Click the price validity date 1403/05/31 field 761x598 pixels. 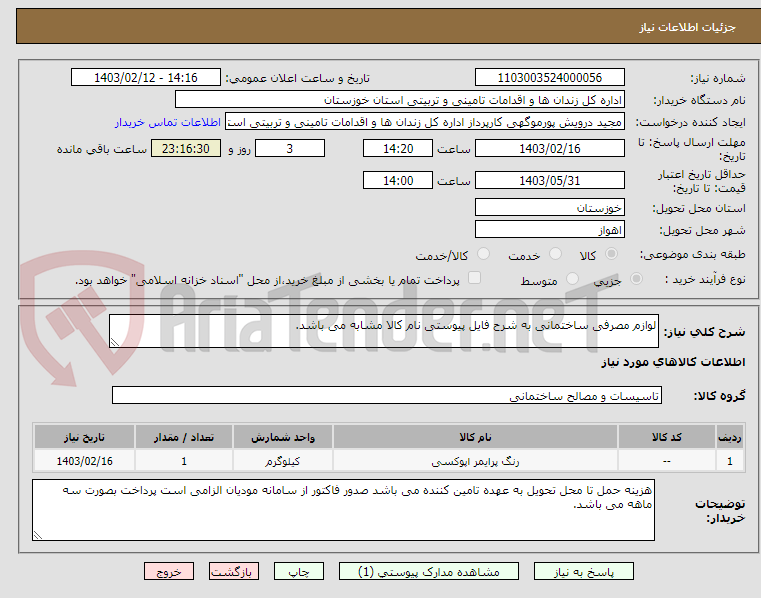[x=550, y=181]
